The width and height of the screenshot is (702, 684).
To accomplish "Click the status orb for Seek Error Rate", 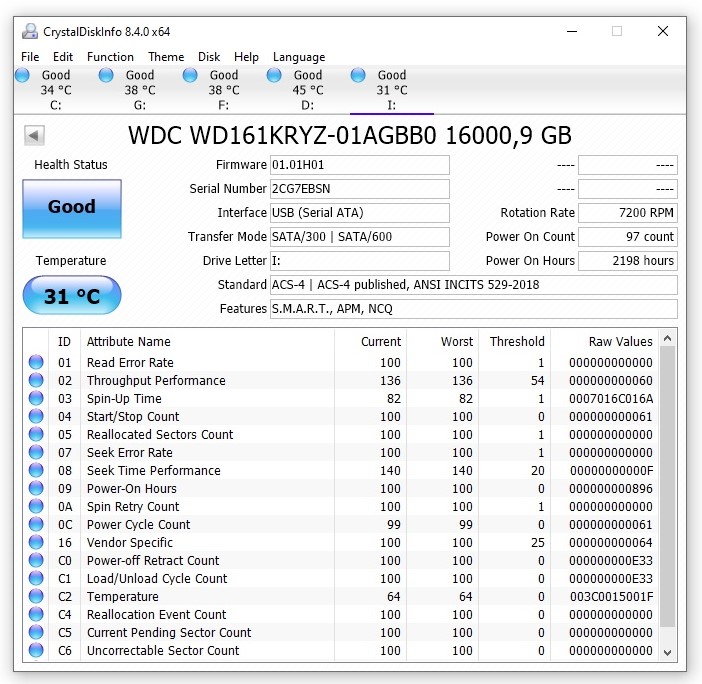I will click(36, 452).
